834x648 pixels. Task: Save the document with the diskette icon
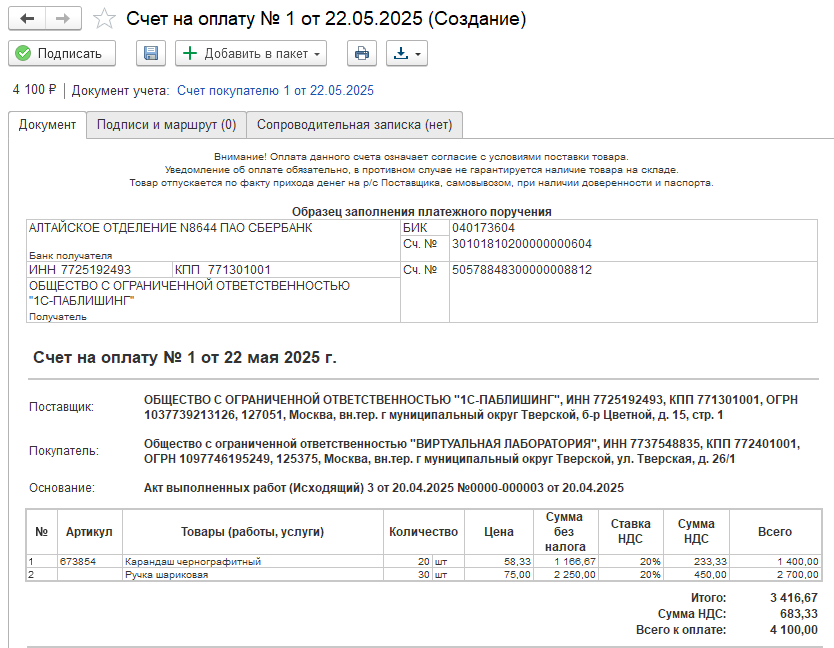click(150, 53)
